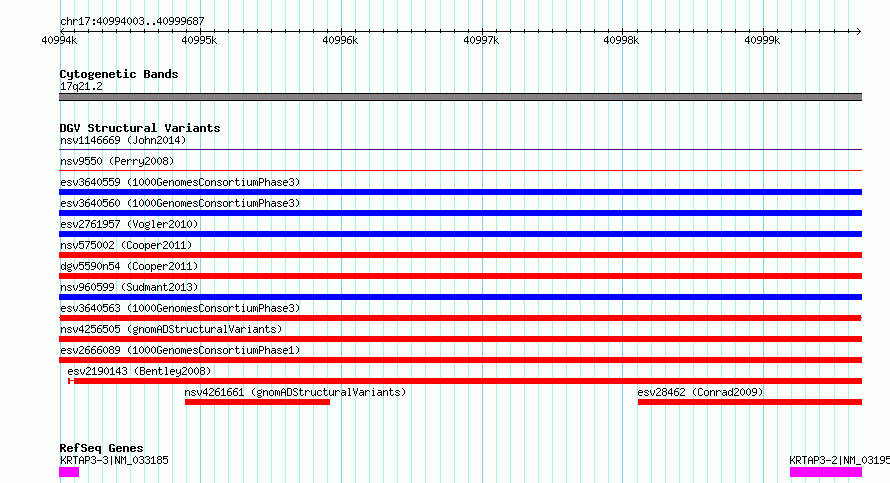Select the blue bar under esv2761957
This screenshot has width=890, height=483.
pyautogui.click(x=460, y=234)
